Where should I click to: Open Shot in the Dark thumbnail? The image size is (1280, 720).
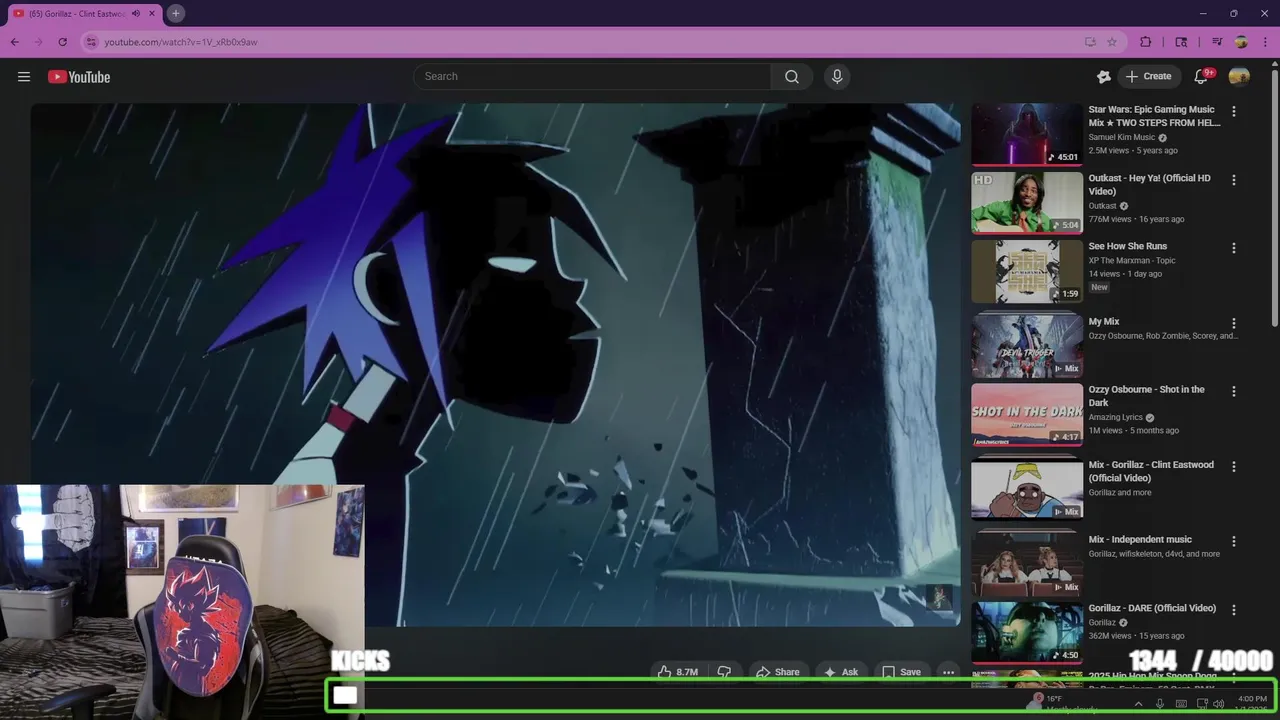tap(1027, 414)
